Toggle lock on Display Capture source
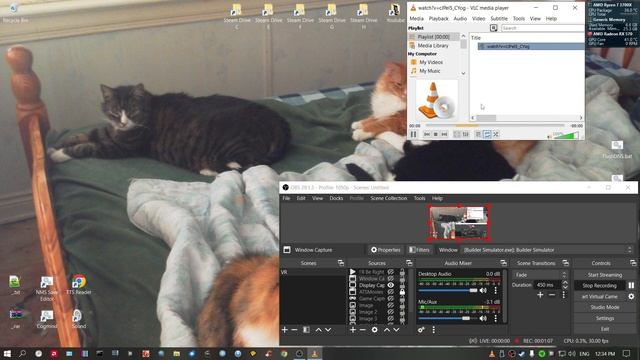640x360 pixels. coord(402,285)
